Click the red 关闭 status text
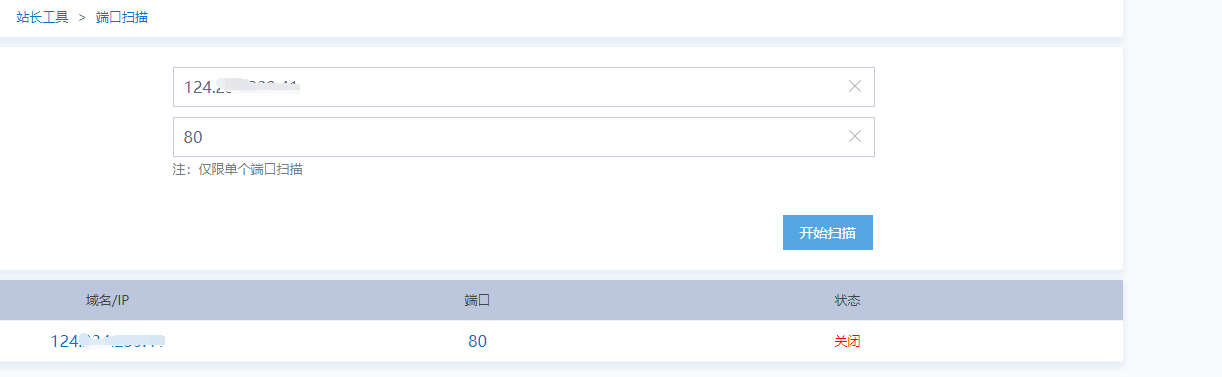Viewport: 1222px width, 377px height. [847, 341]
